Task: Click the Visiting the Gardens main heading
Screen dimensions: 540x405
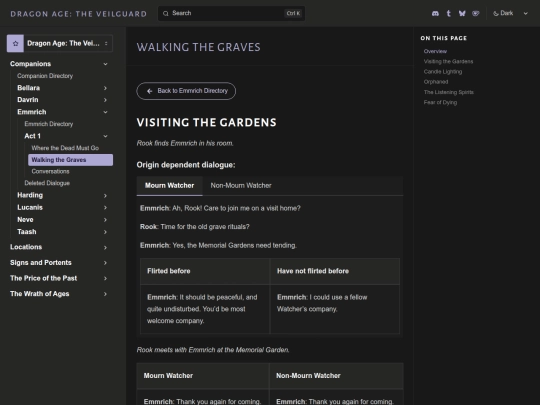Action: (x=207, y=123)
